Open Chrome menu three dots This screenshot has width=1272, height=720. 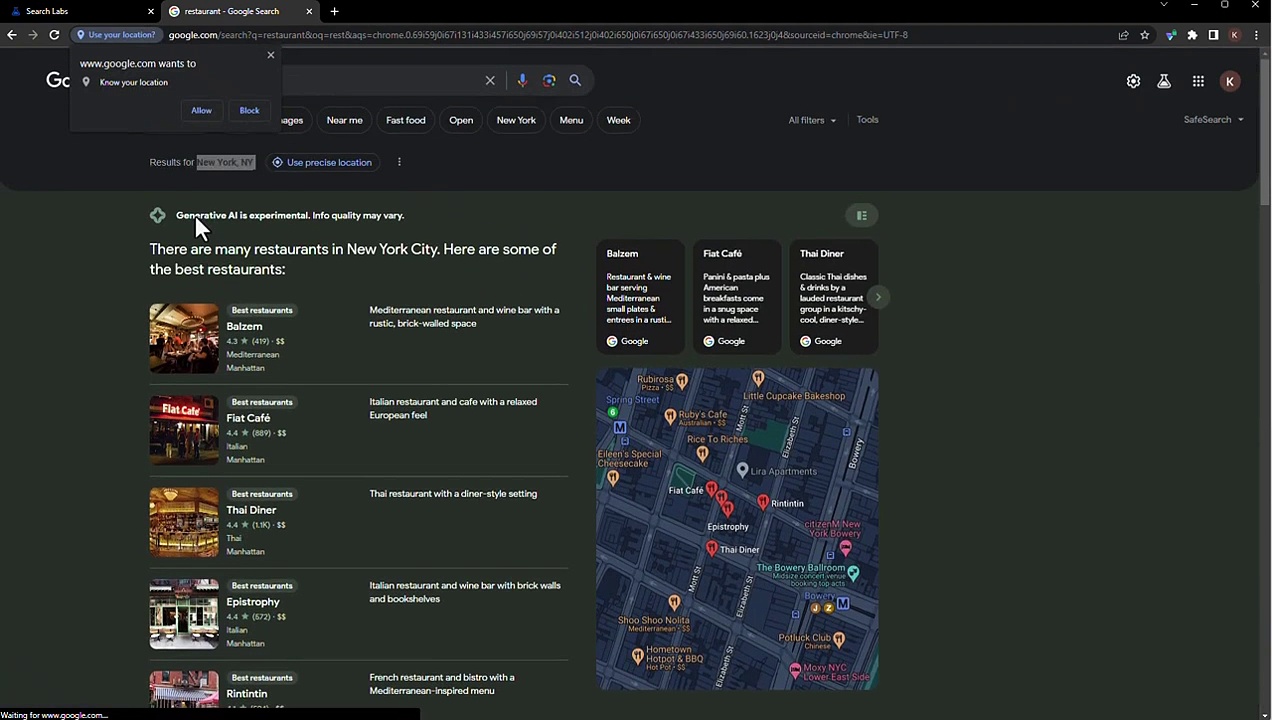[x=1256, y=35]
